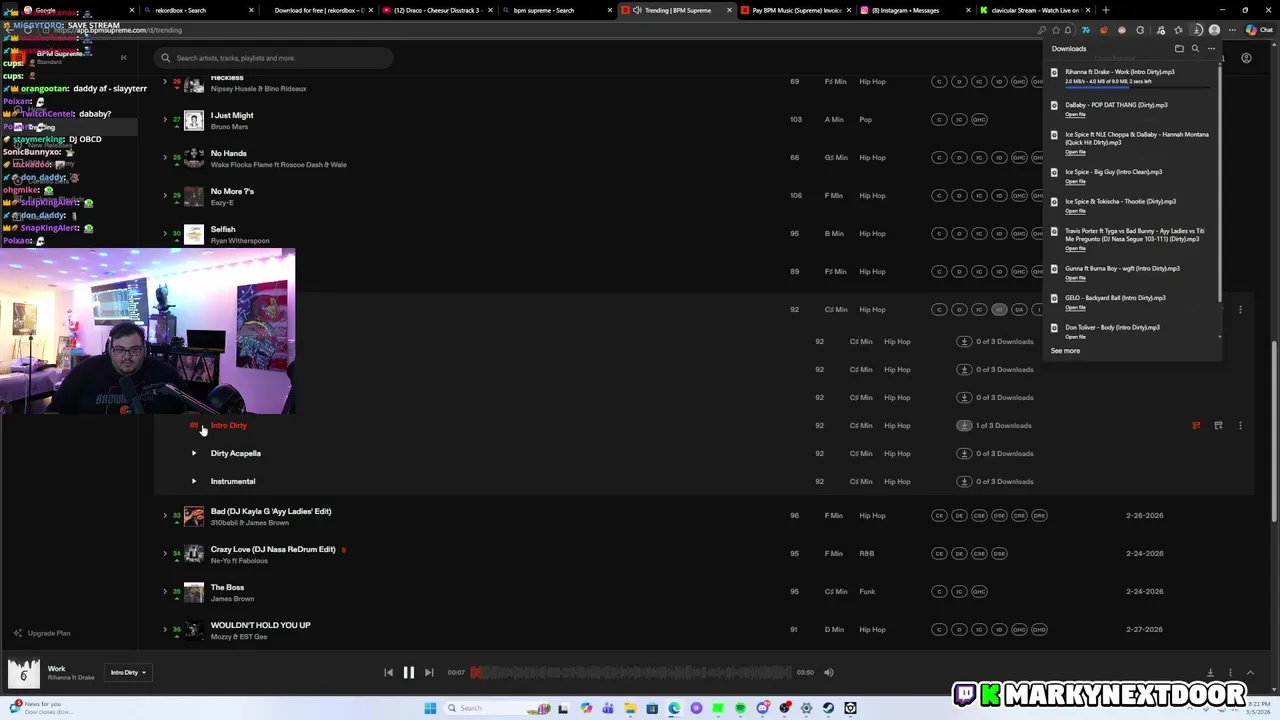Expand versions for track 28 No Hands
This screenshot has width=1280, height=720.
coord(165,158)
